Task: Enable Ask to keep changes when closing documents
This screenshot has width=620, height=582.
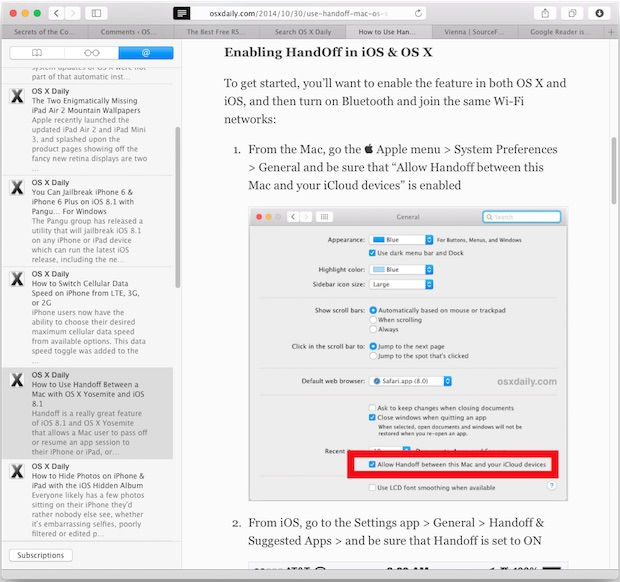Action: (372, 408)
